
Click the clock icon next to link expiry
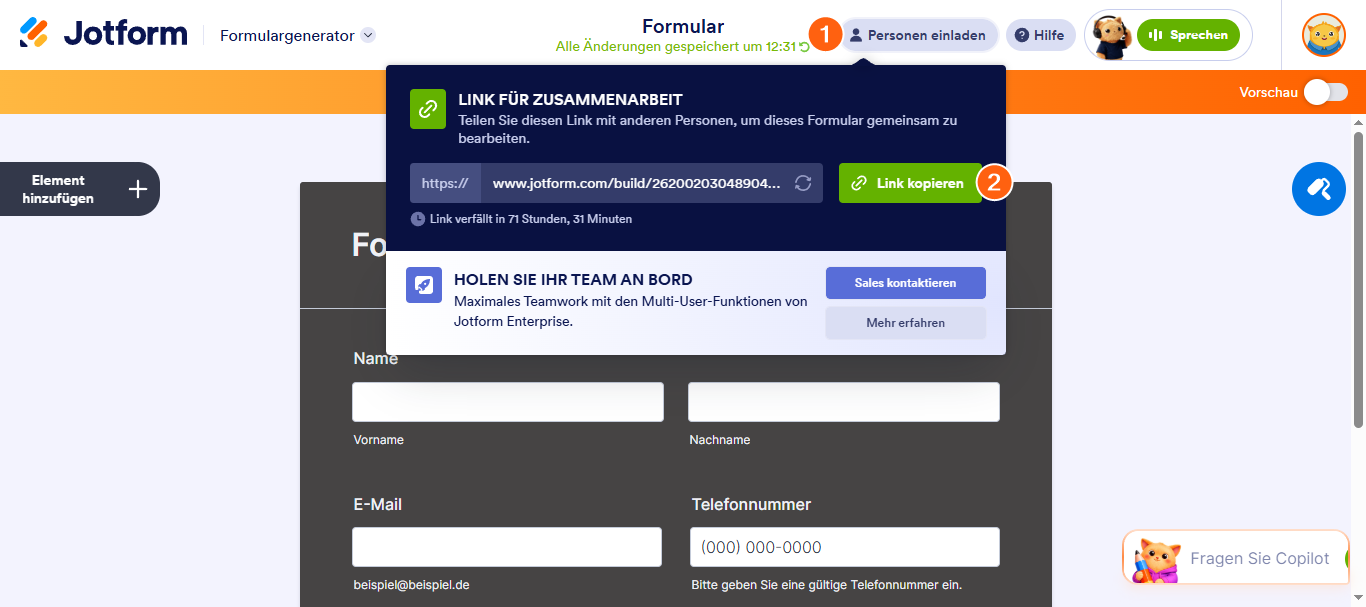click(418, 218)
